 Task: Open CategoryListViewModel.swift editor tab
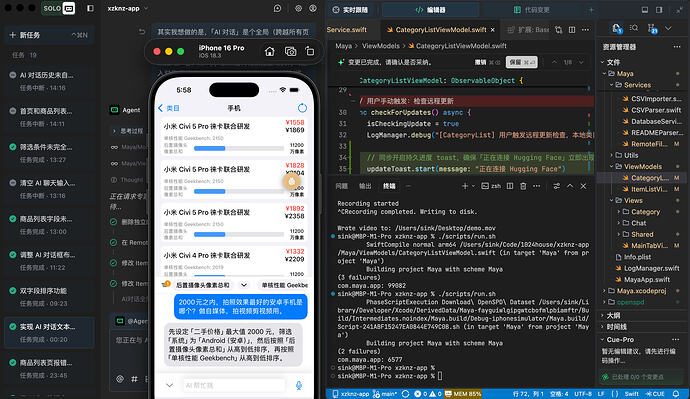point(440,29)
